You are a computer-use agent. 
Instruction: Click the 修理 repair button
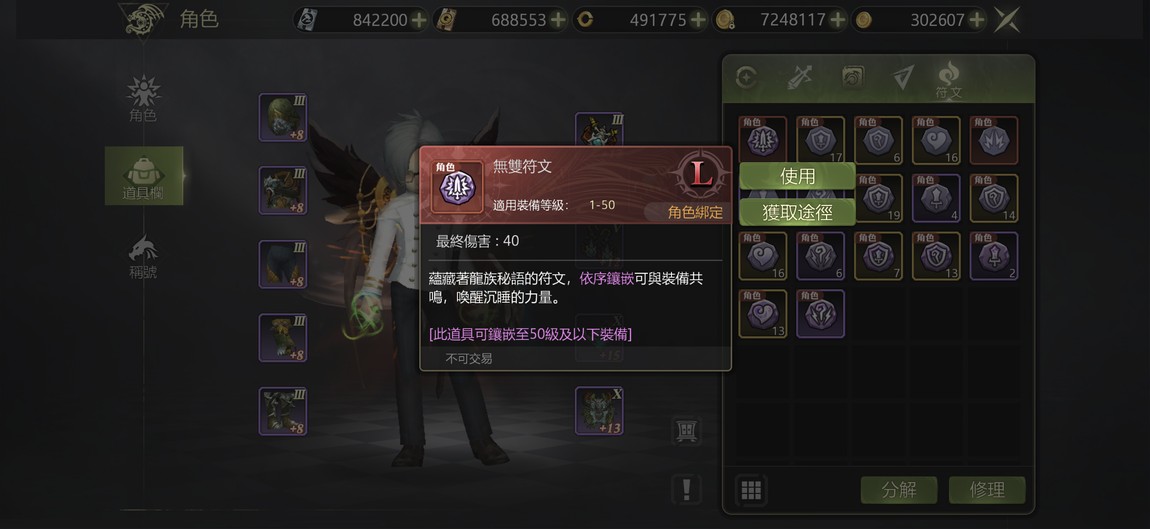tap(986, 490)
